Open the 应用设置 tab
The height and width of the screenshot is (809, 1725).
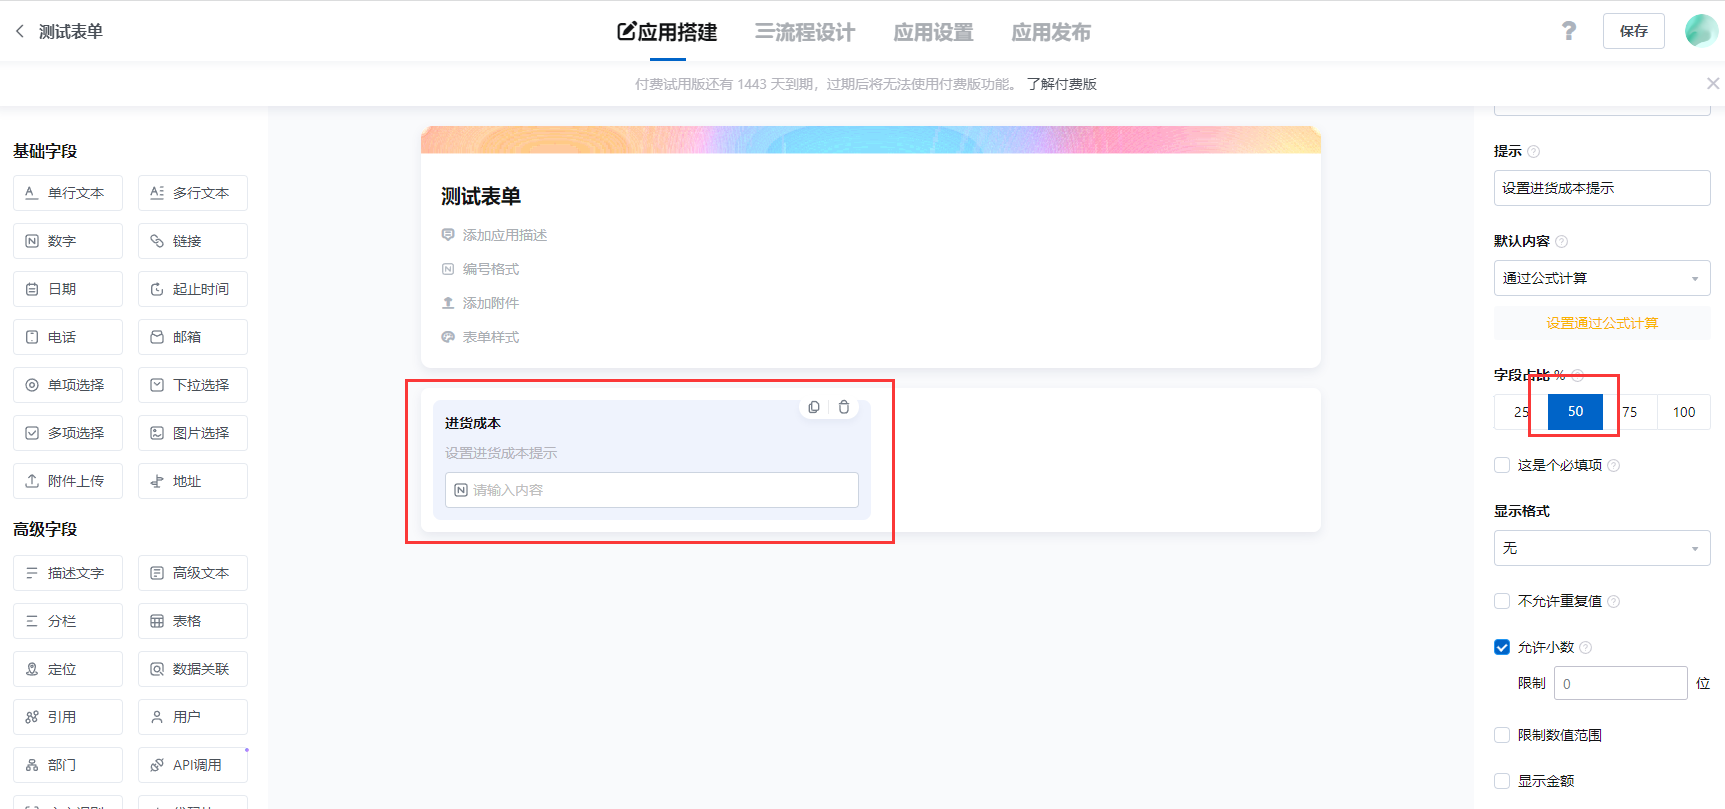pyautogui.click(x=933, y=32)
